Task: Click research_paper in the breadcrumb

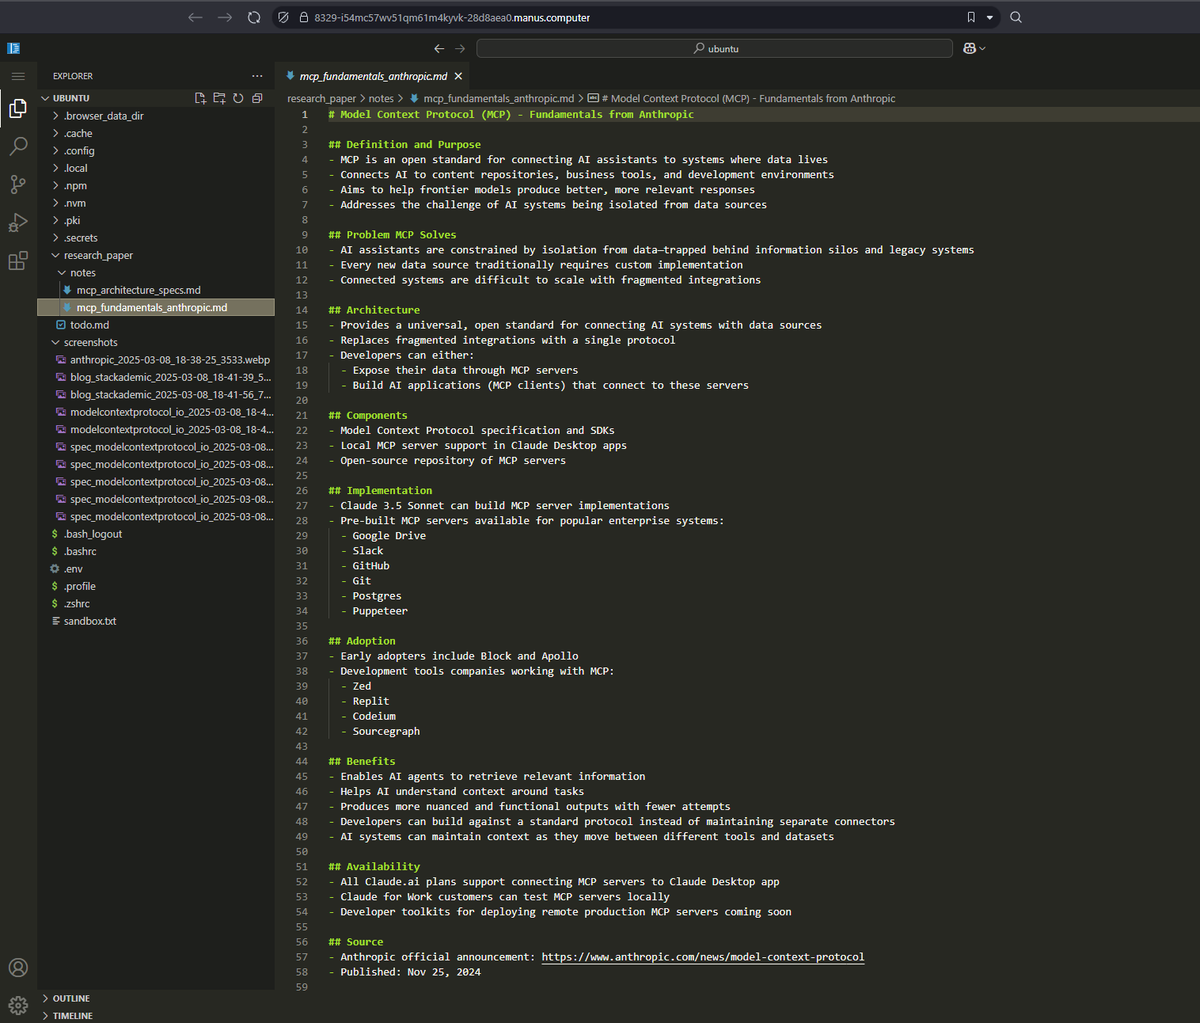Action: 321,99
